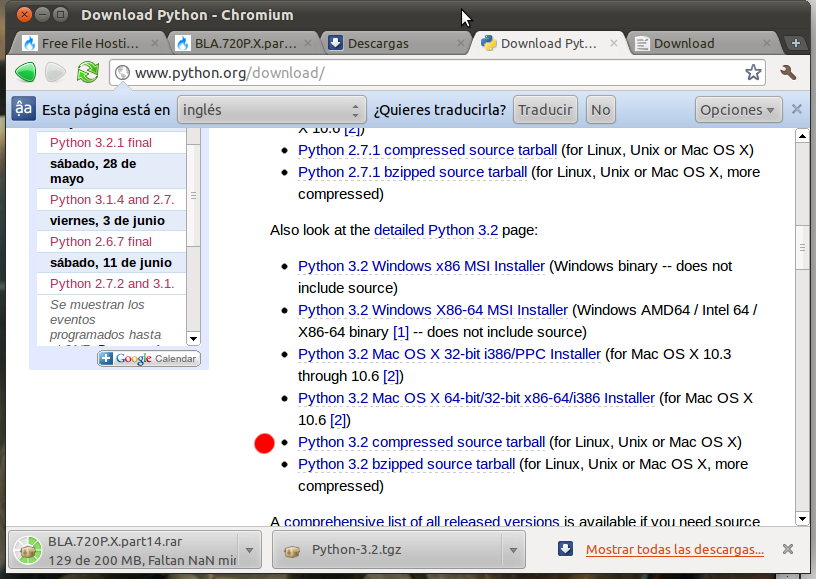Go back with the green back arrow
The height and width of the screenshot is (579, 816).
[26, 72]
